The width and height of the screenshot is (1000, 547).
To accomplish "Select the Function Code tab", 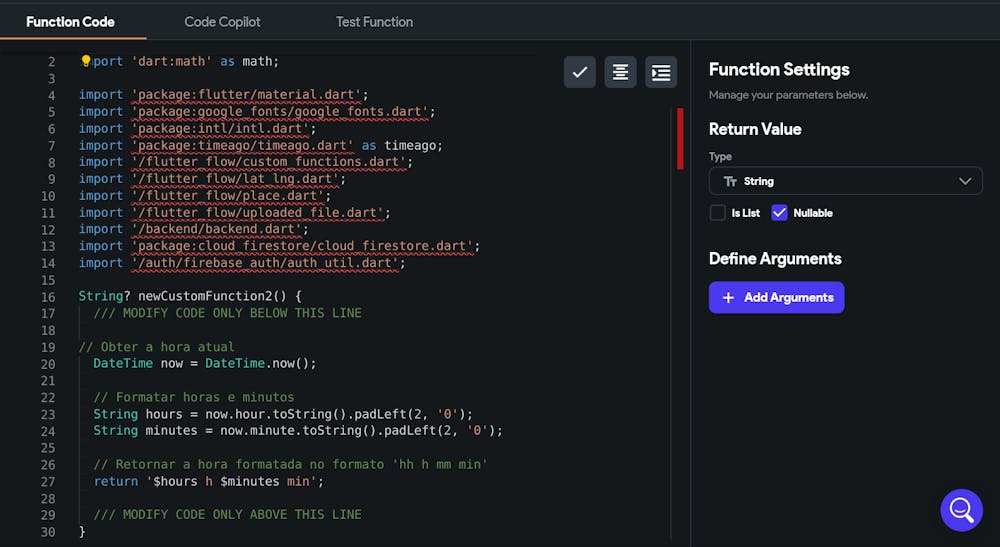I will coord(70,21).
